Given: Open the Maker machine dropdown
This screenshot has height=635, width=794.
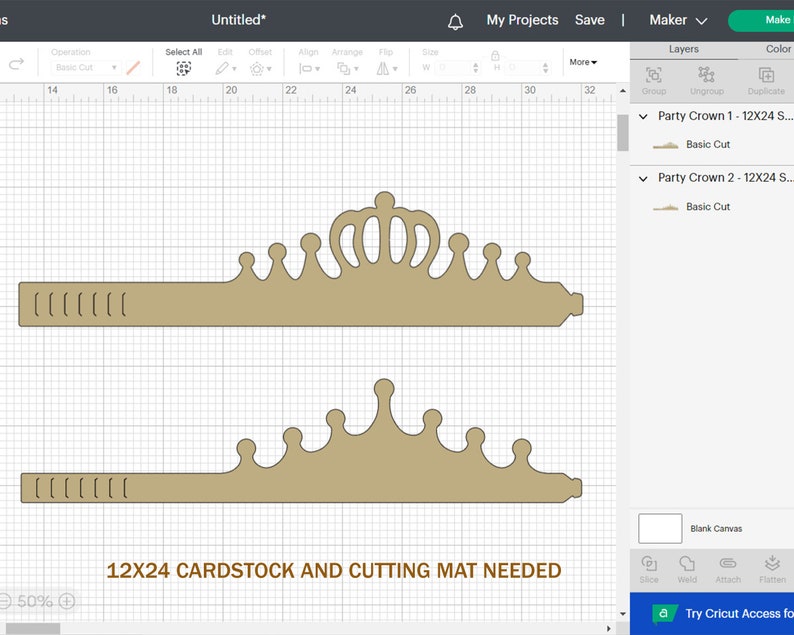Looking at the screenshot, I should (x=678, y=20).
